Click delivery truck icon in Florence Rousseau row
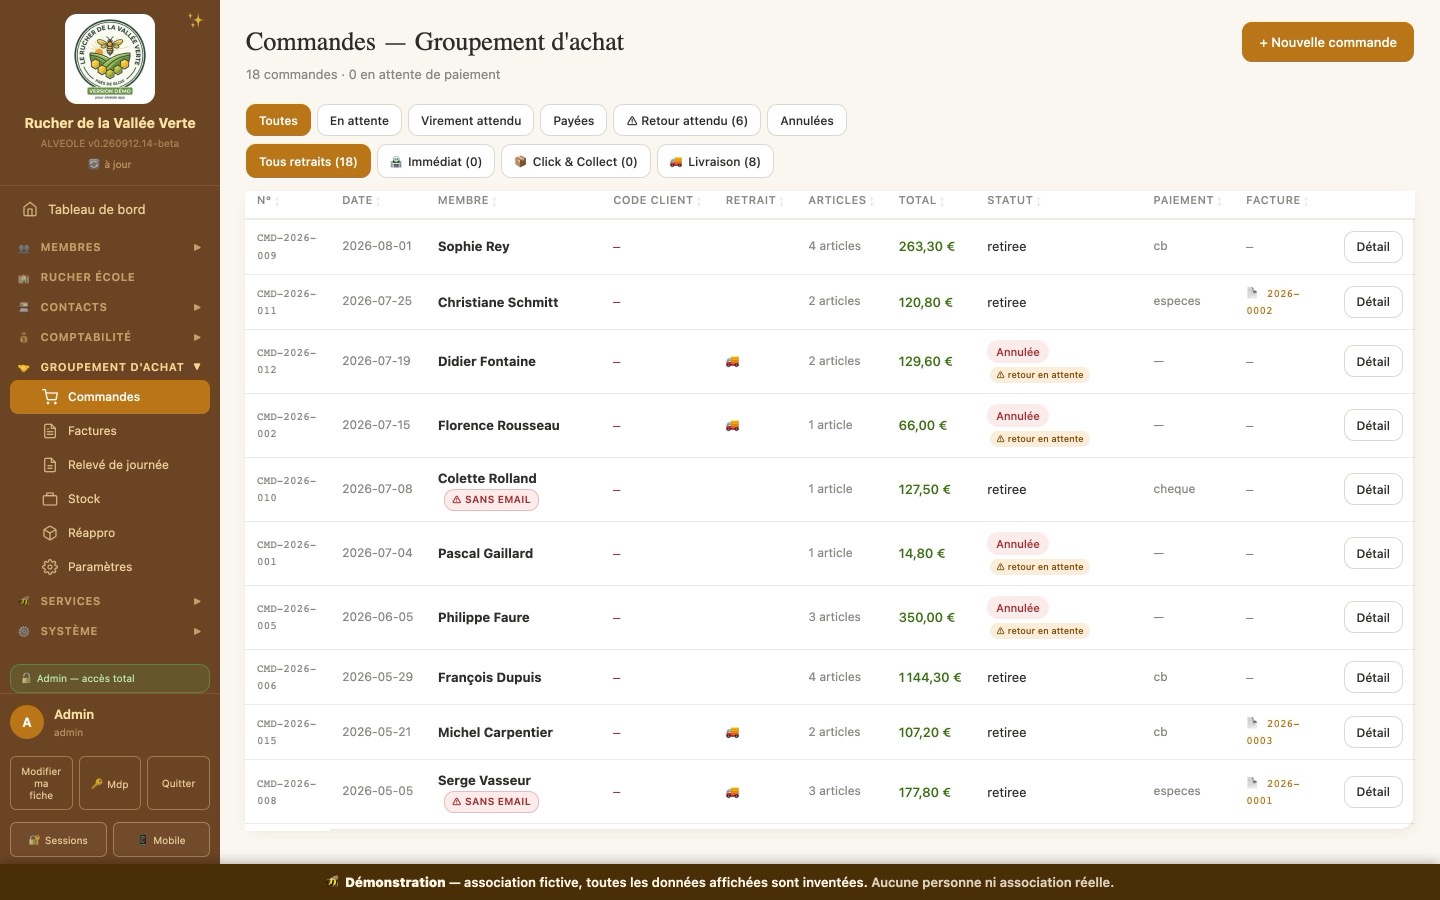 [x=732, y=426]
